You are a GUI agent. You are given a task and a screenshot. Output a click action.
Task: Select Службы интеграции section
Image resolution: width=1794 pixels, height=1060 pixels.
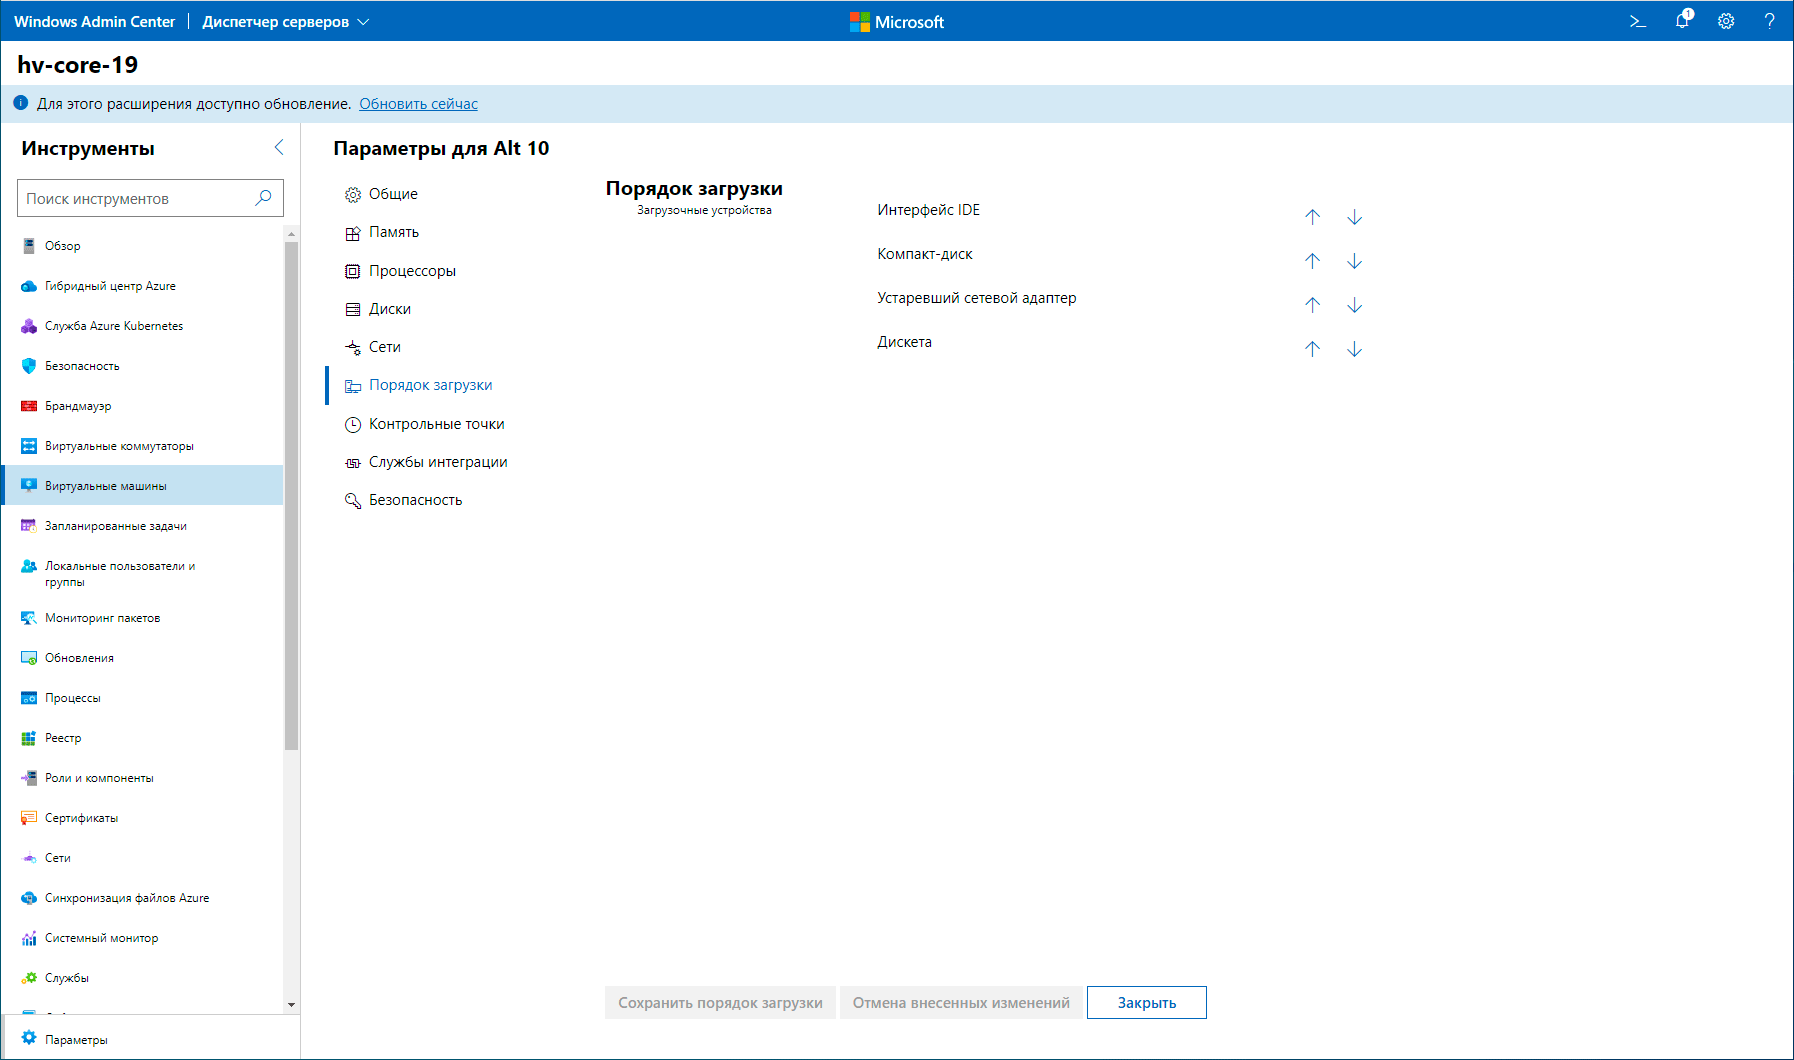click(x=437, y=462)
